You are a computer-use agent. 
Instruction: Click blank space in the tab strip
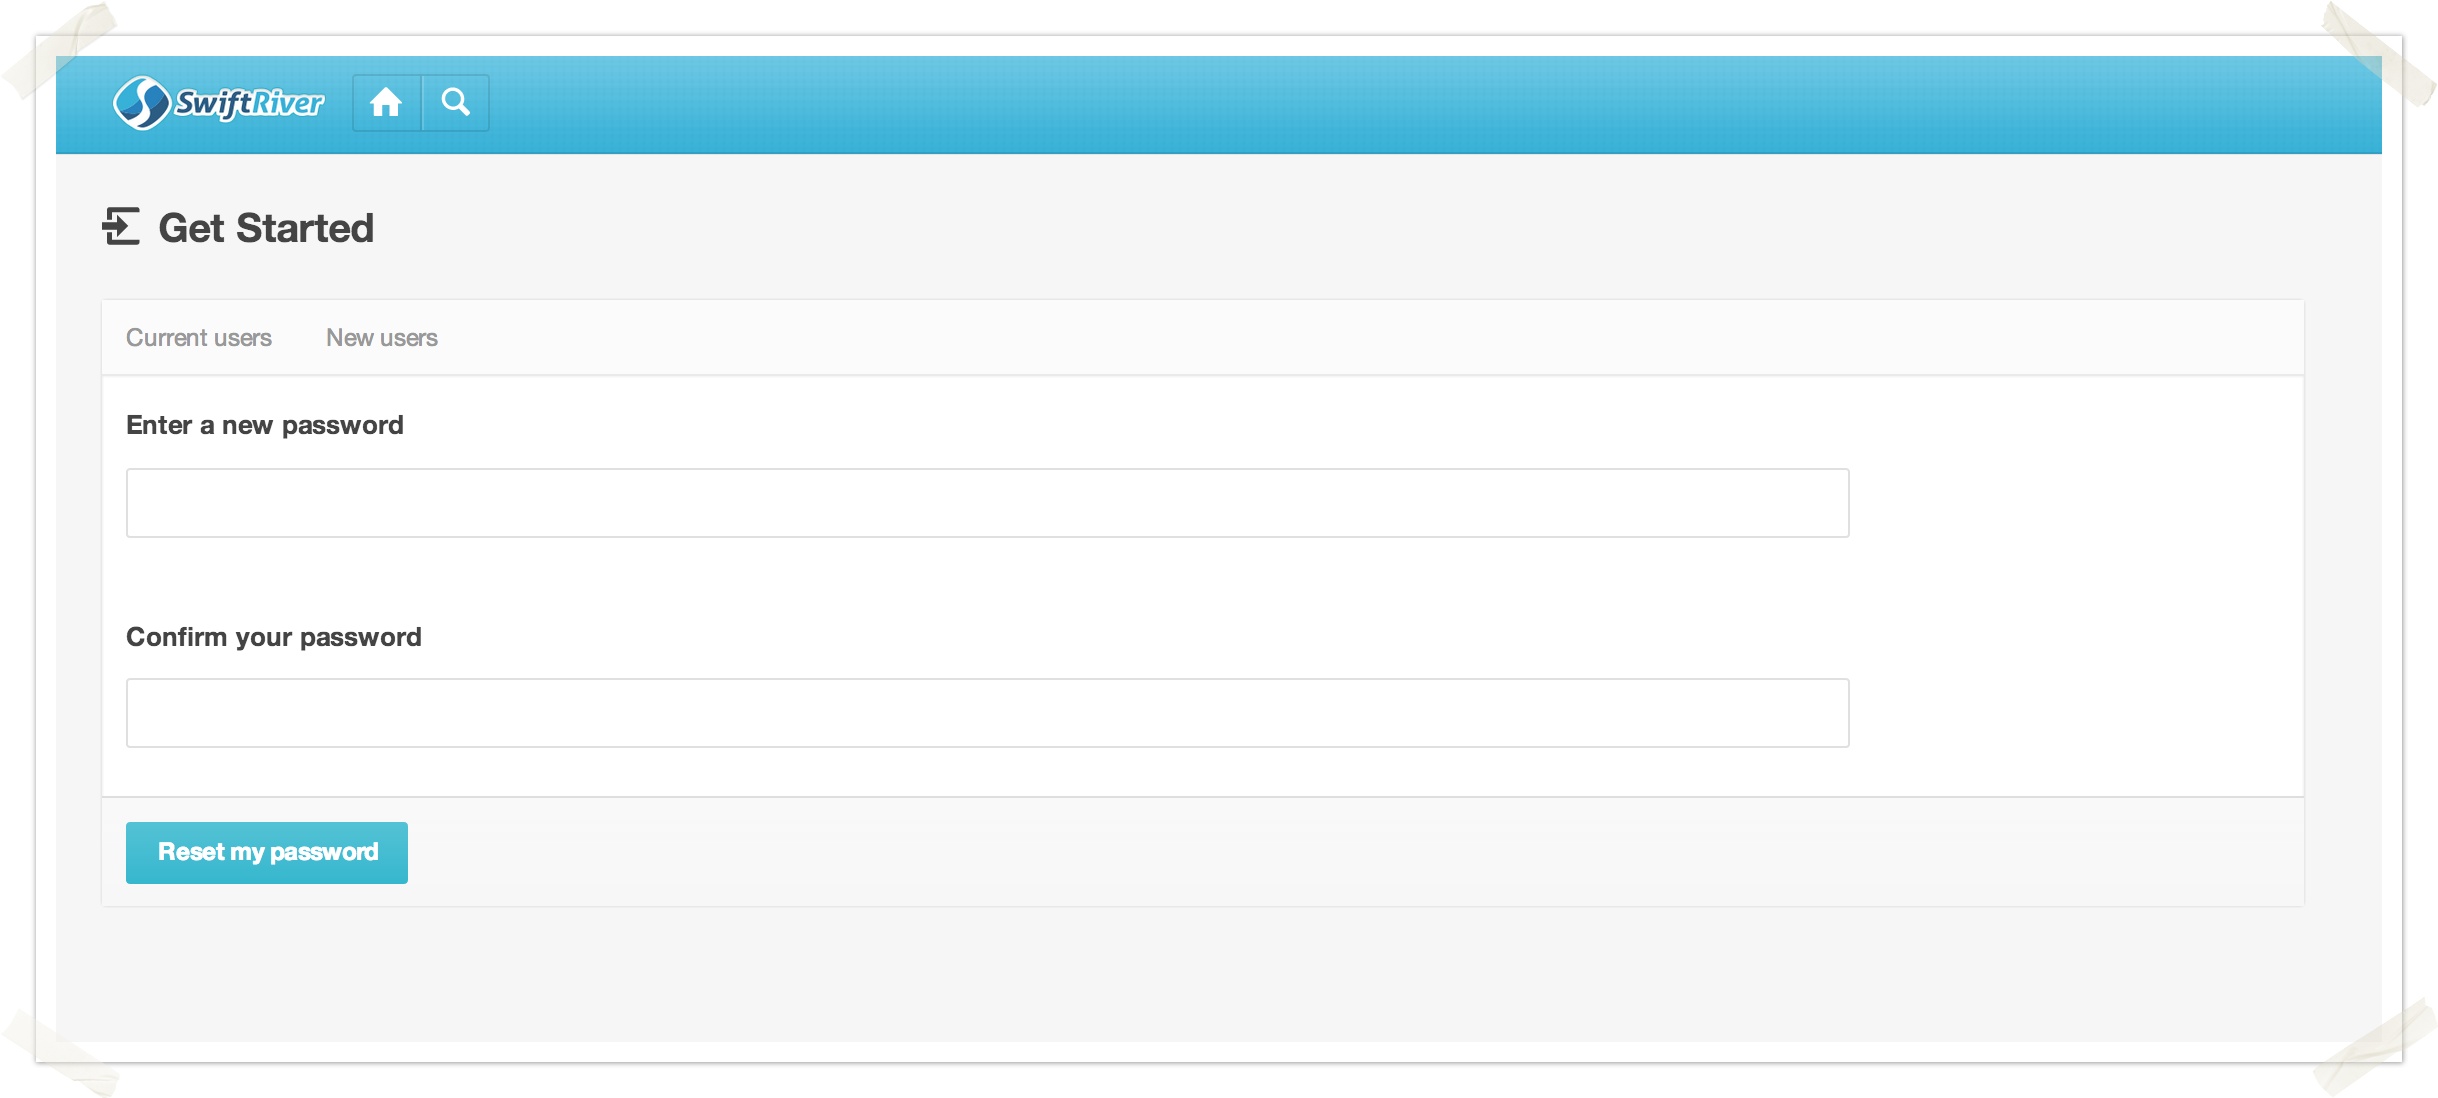click(1350, 338)
